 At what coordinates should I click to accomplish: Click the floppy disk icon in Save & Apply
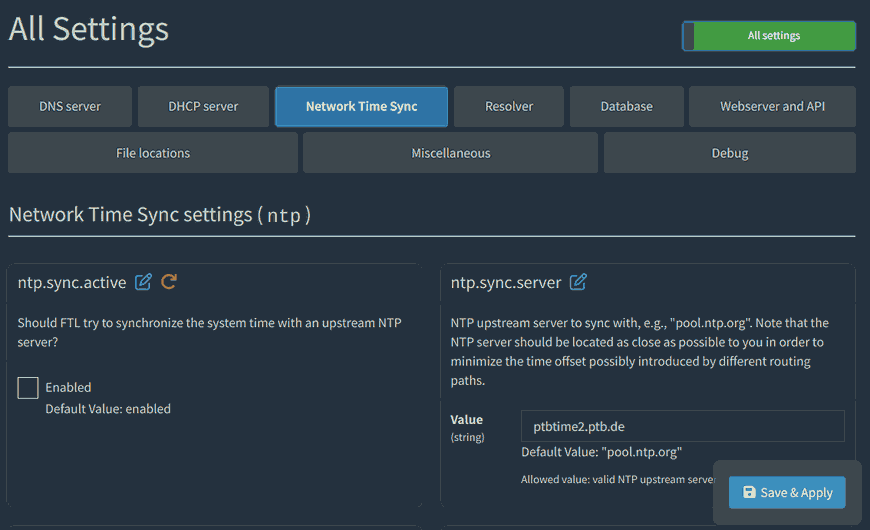pyautogui.click(x=749, y=493)
